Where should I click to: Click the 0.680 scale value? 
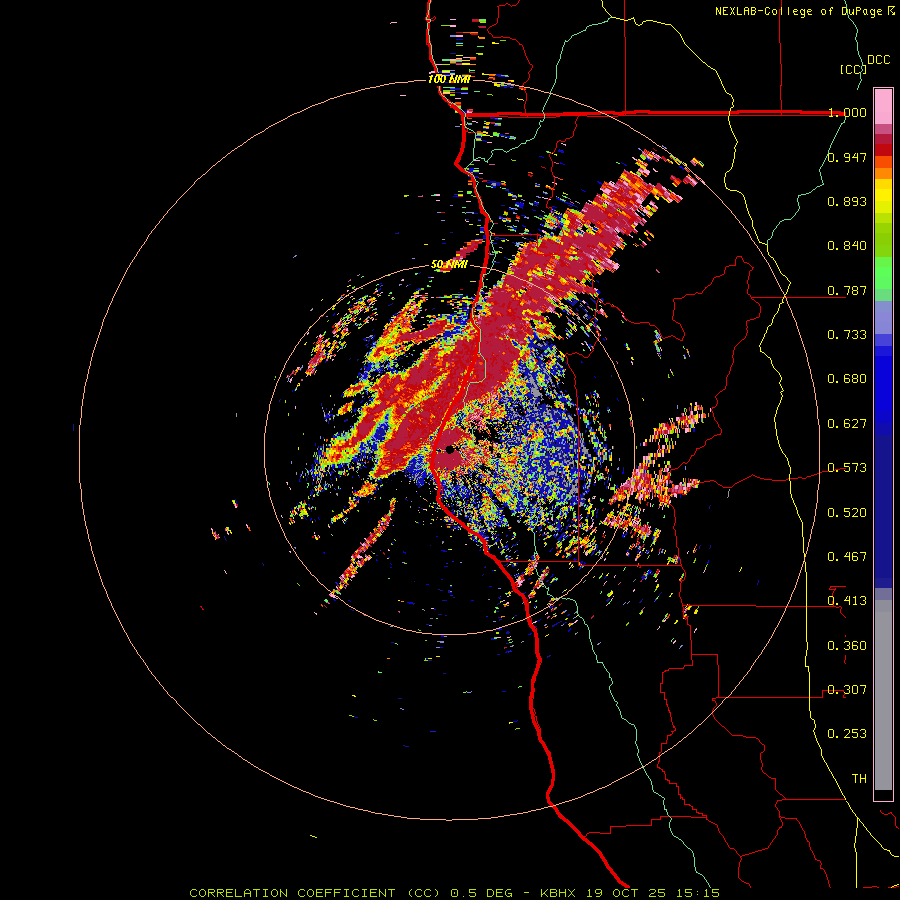[847, 379]
